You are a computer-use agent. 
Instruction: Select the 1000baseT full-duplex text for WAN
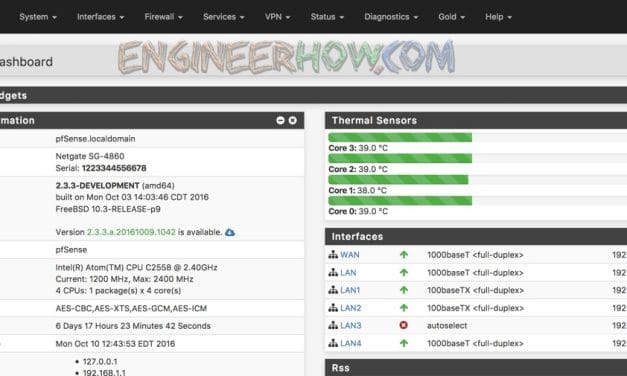[475, 255]
